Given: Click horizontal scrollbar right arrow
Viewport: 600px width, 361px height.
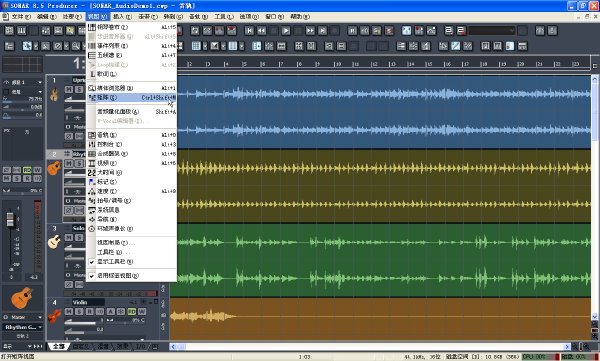Looking at the screenshot, I should 567,346.
